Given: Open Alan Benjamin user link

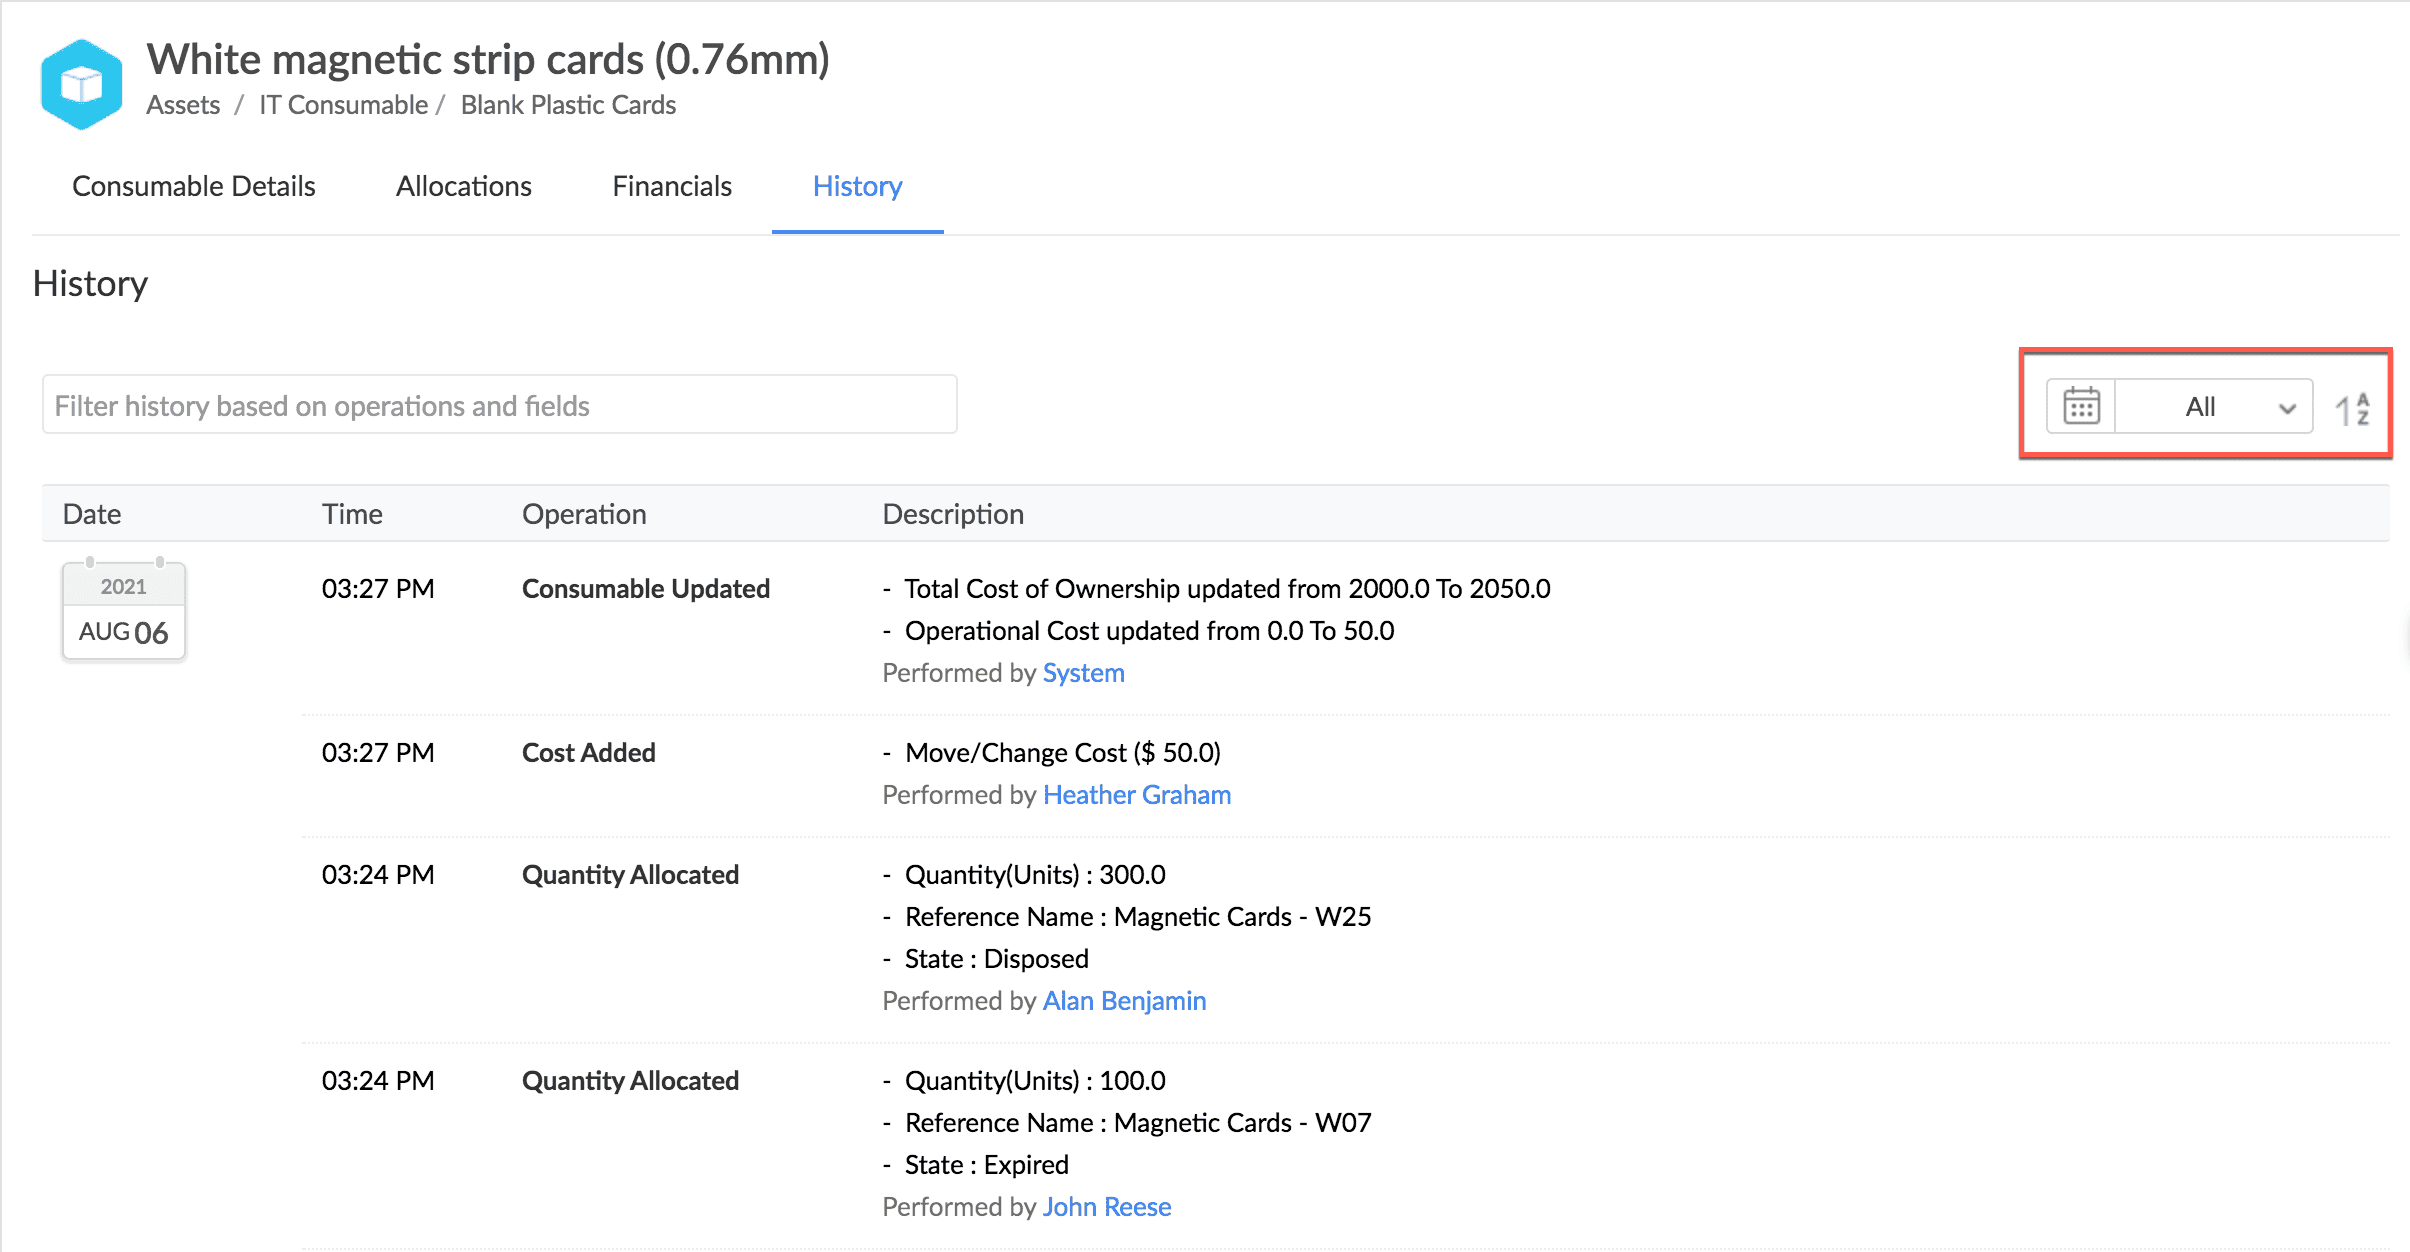Looking at the screenshot, I should tap(1124, 1001).
